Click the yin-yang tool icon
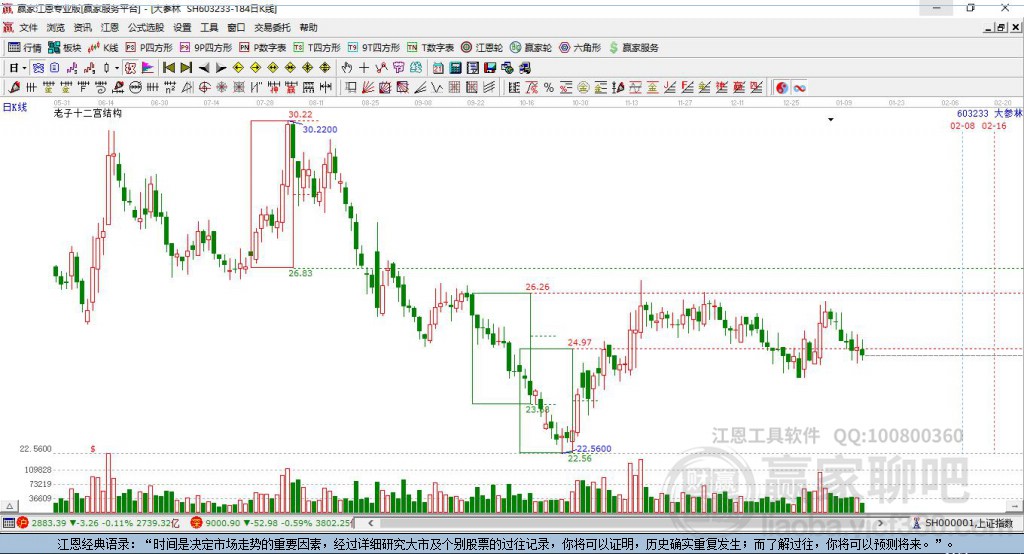This screenshot has height=554, width=1024. (x=782, y=88)
